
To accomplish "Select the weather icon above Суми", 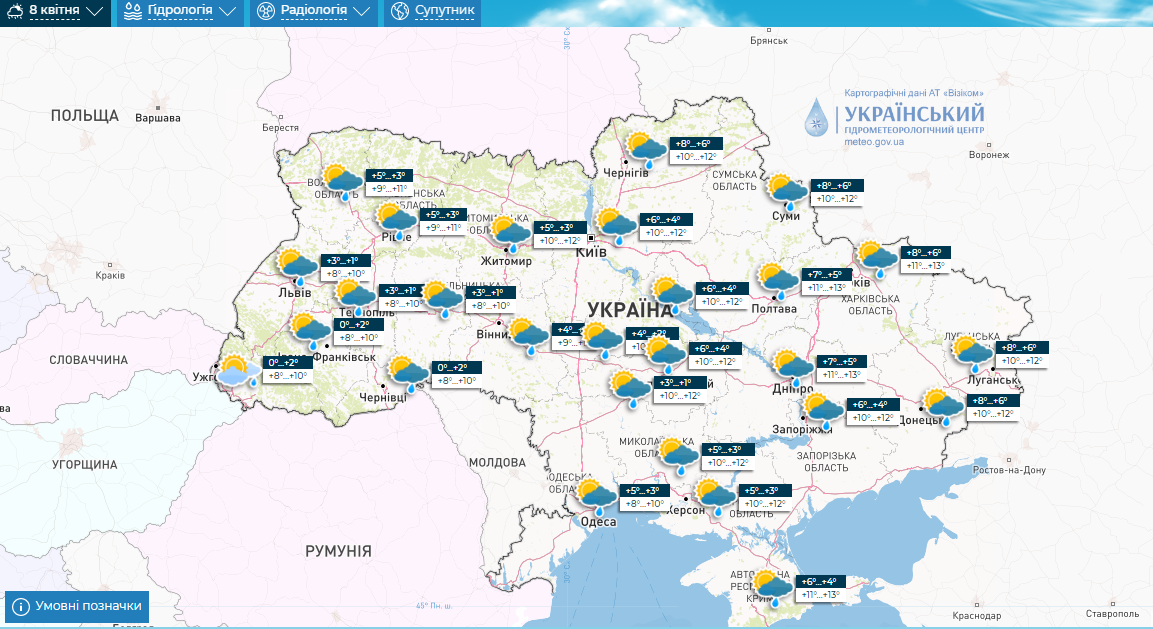I will click(x=787, y=186).
